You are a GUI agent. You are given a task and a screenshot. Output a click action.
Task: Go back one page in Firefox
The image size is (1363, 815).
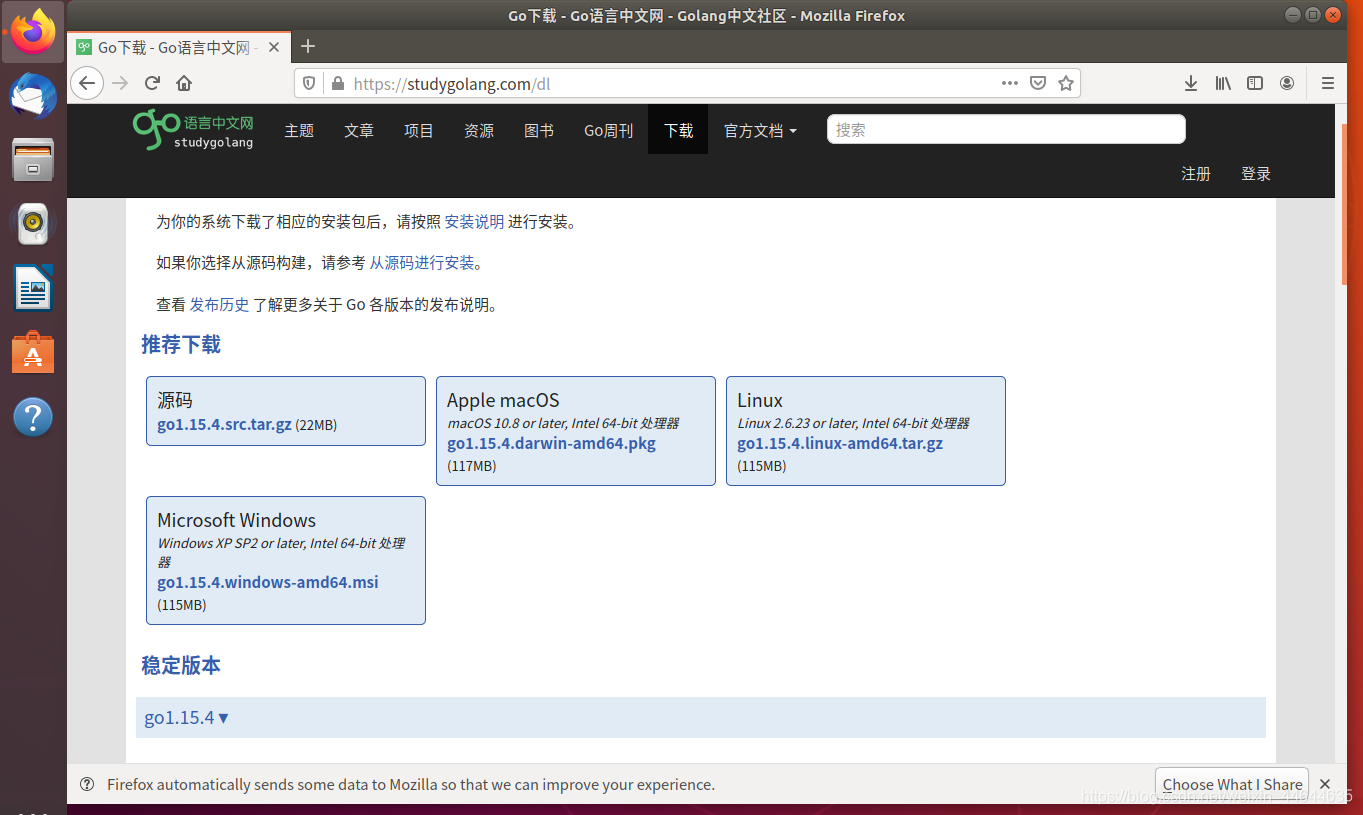tap(88, 83)
